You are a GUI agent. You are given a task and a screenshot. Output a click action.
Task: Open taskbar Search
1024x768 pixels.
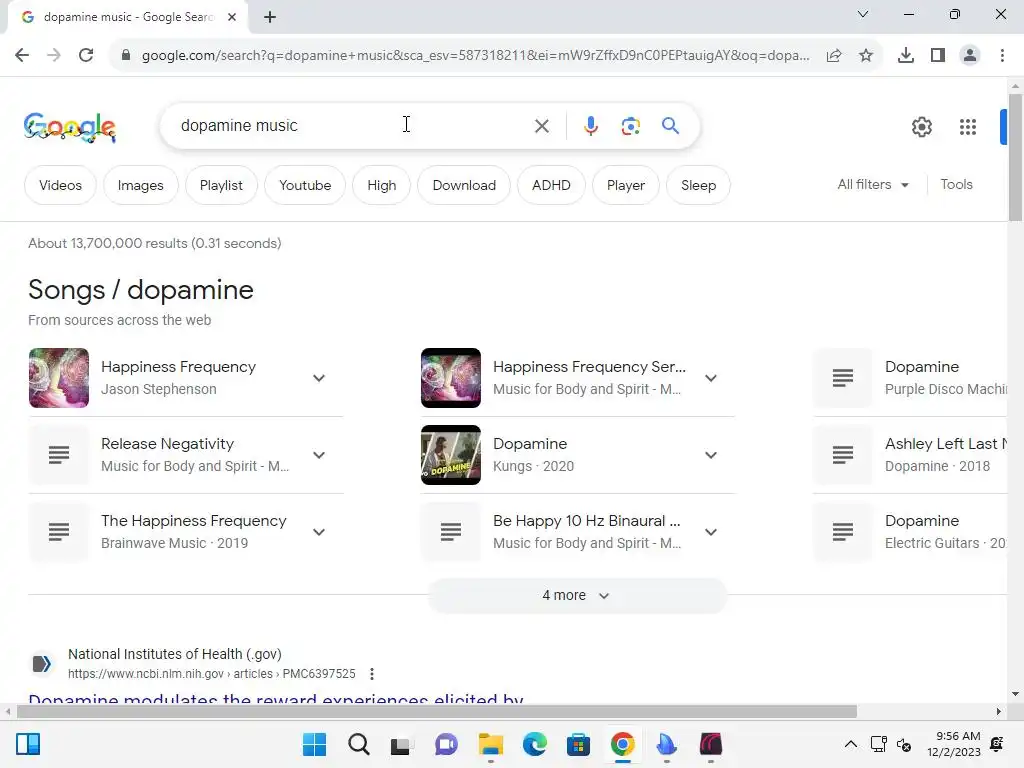coord(359,744)
